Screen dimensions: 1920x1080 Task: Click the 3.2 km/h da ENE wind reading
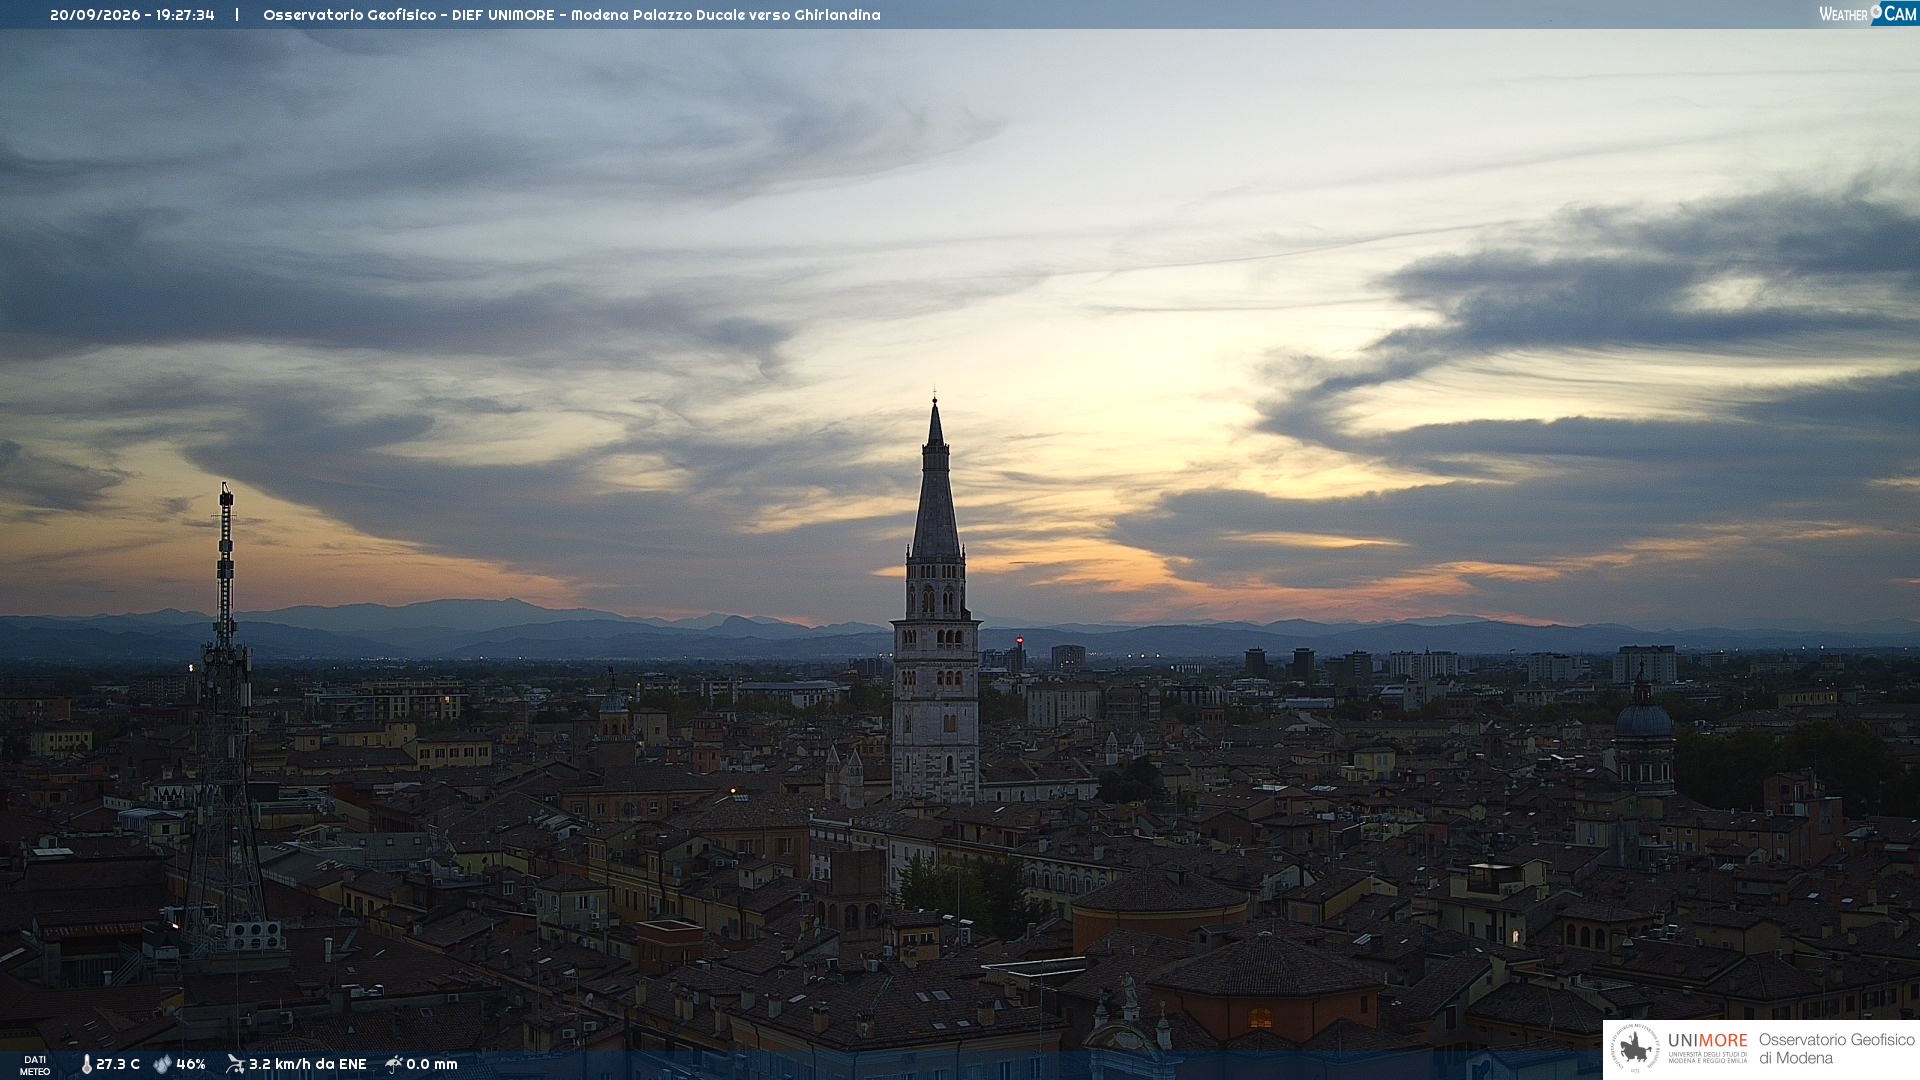click(308, 1064)
